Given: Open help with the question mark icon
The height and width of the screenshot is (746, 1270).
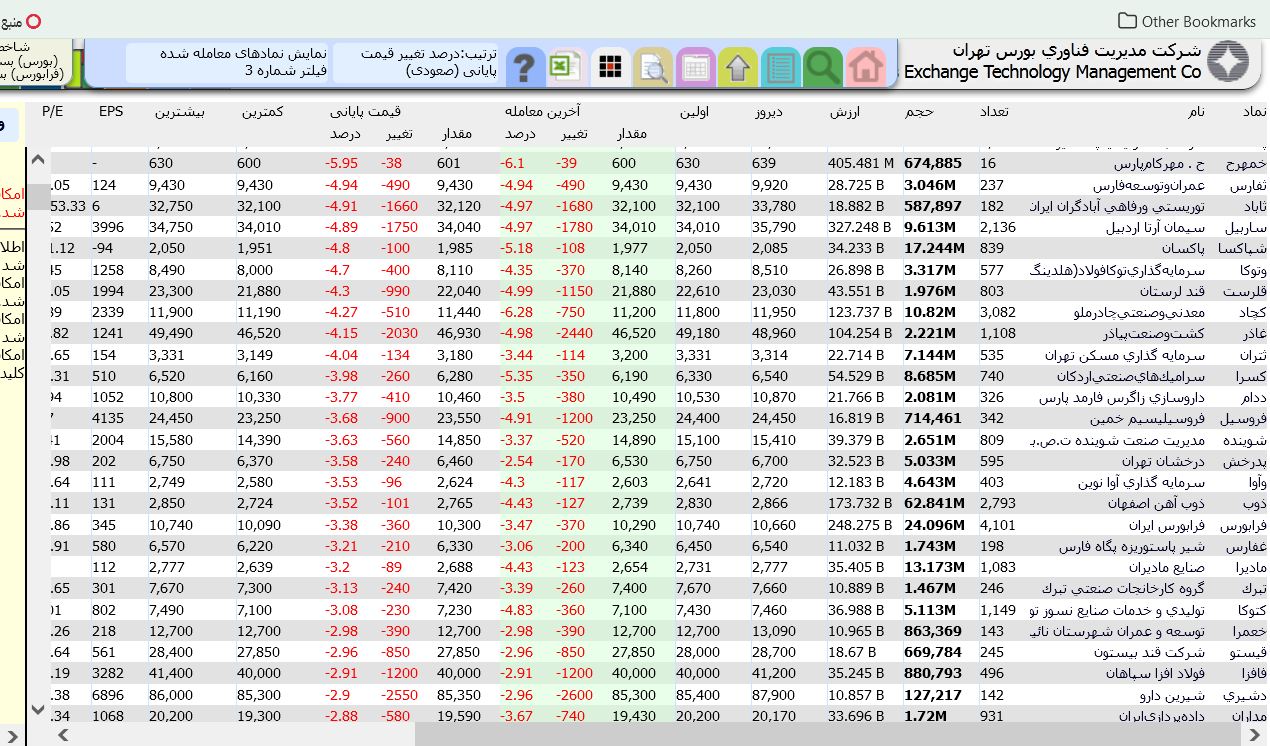Looking at the screenshot, I should tap(525, 67).
